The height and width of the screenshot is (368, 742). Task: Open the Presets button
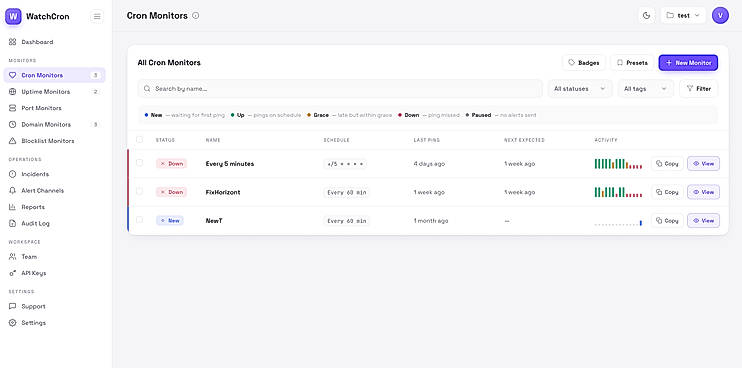click(x=632, y=62)
